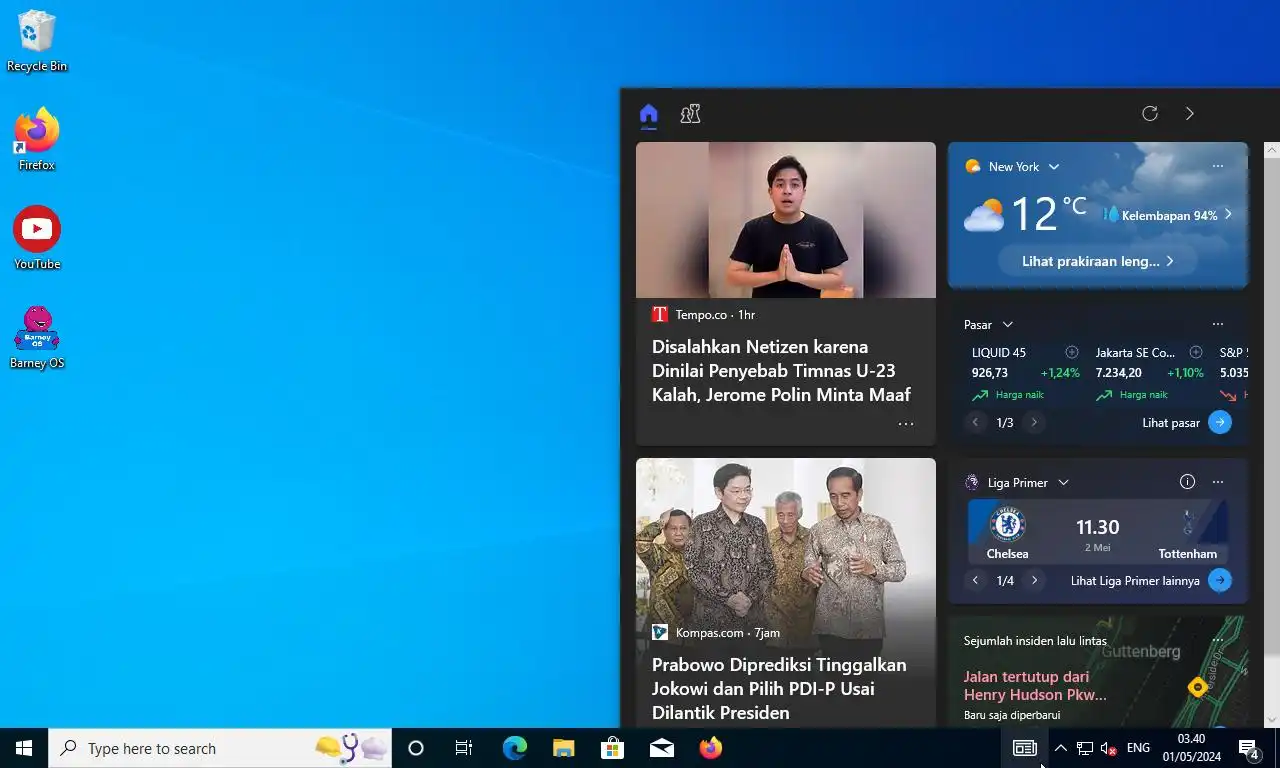Click the Type here to search box
This screenshot has height=768, width=1280.
[220, 748]
